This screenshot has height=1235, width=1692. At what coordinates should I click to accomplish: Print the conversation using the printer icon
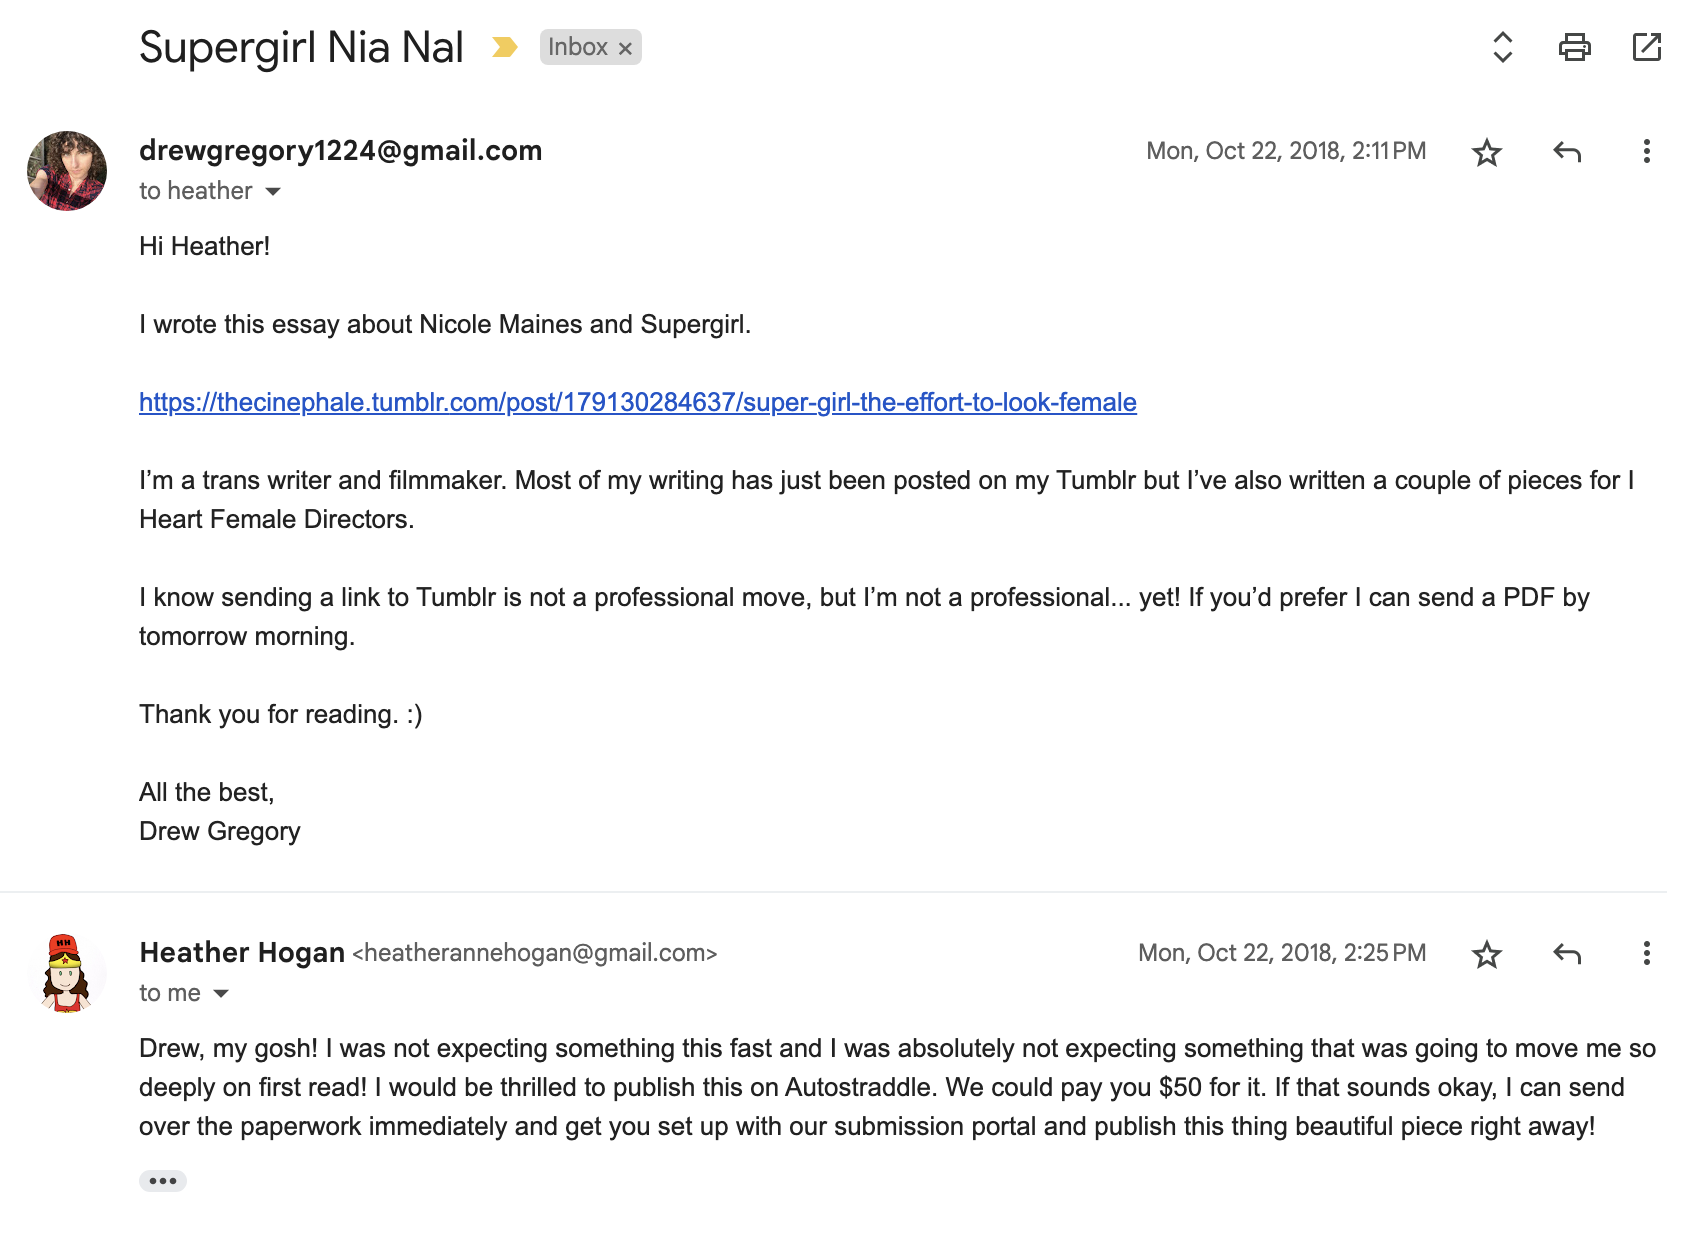[x=1574, y=47]
